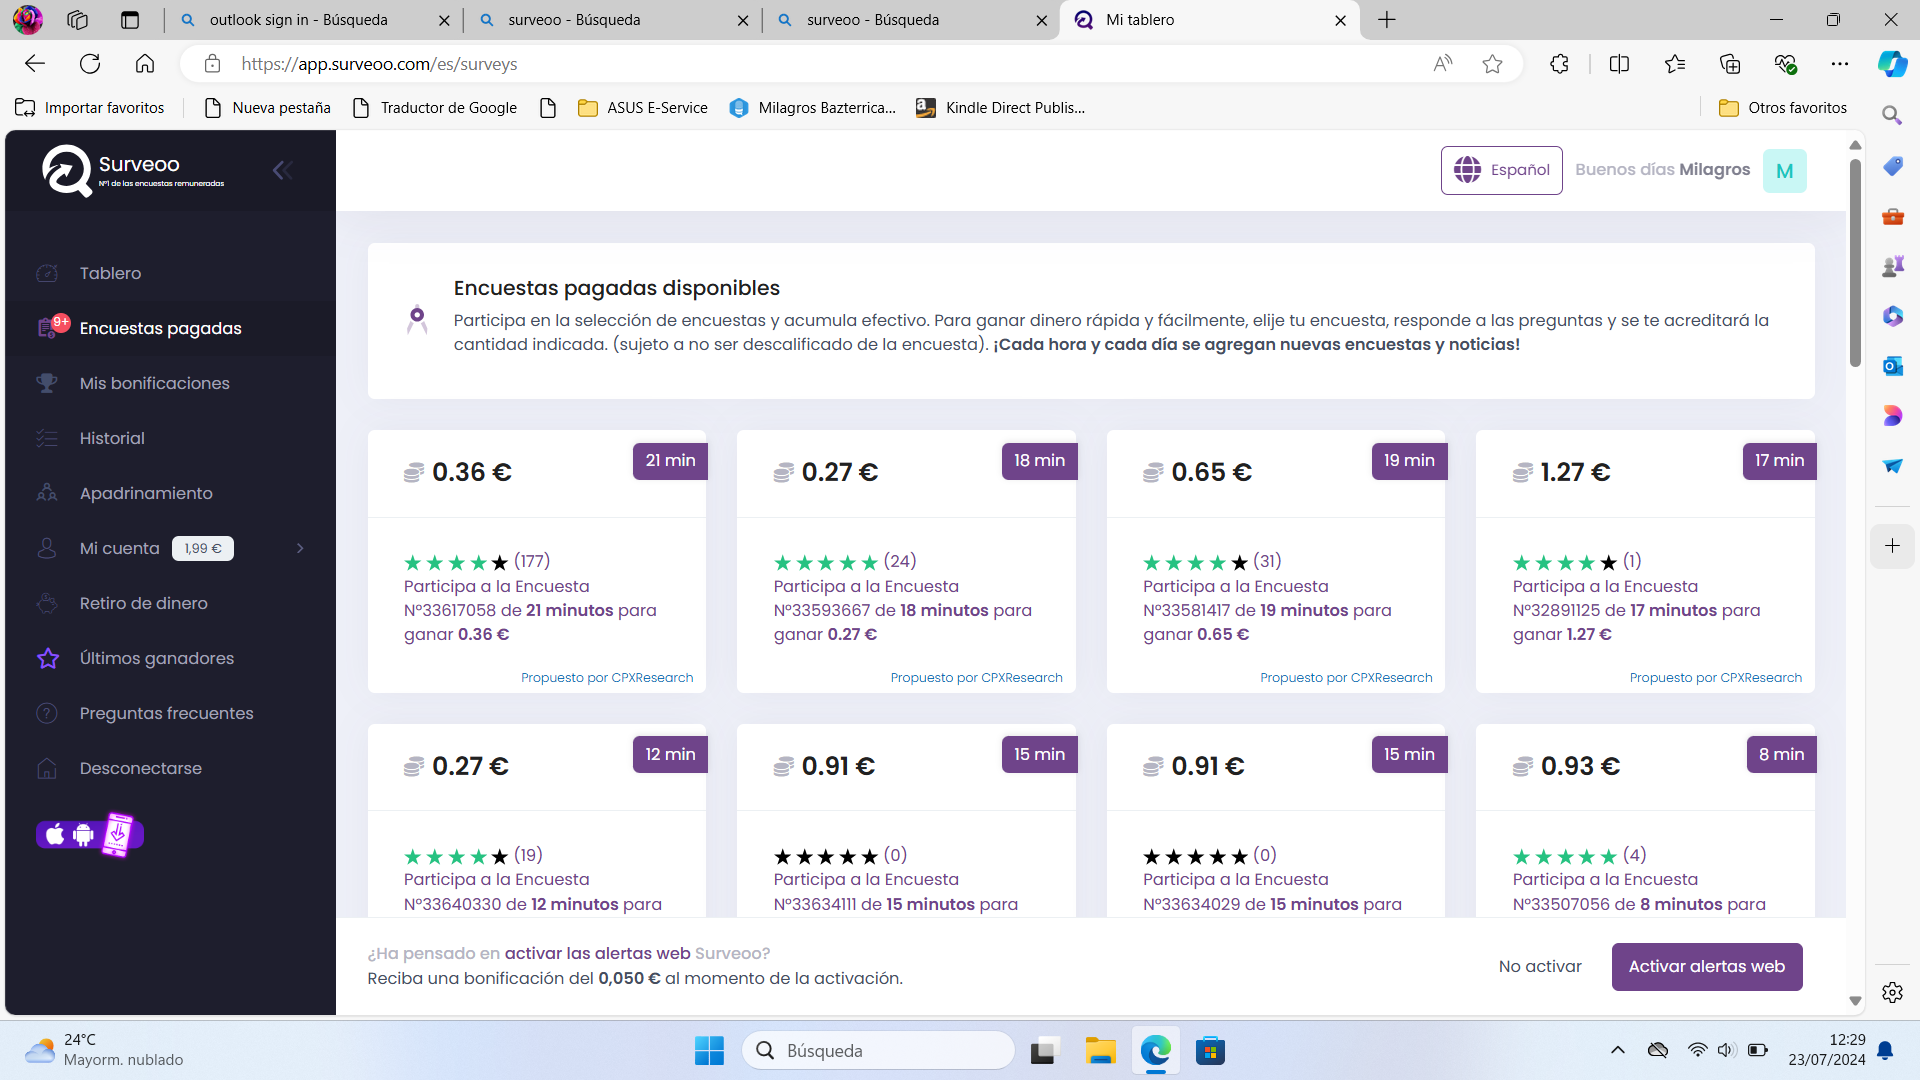The image size is (1920, 1080).
Task: Click the mobile app download badge
Action: [90, 834]
